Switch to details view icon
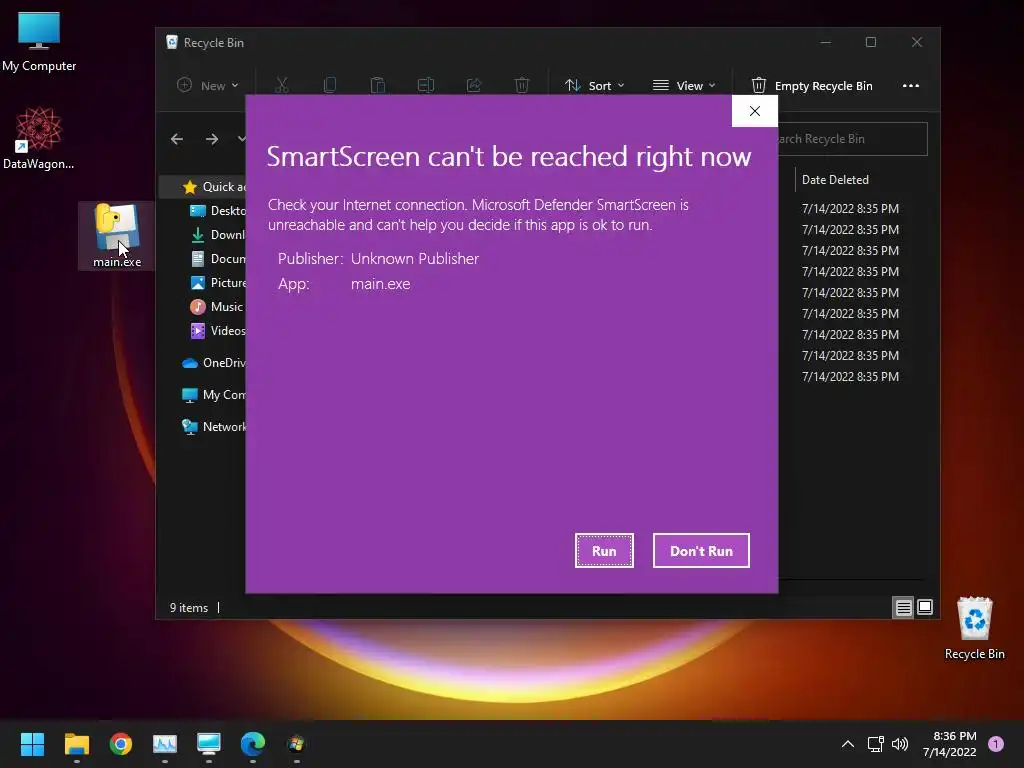 903,607
